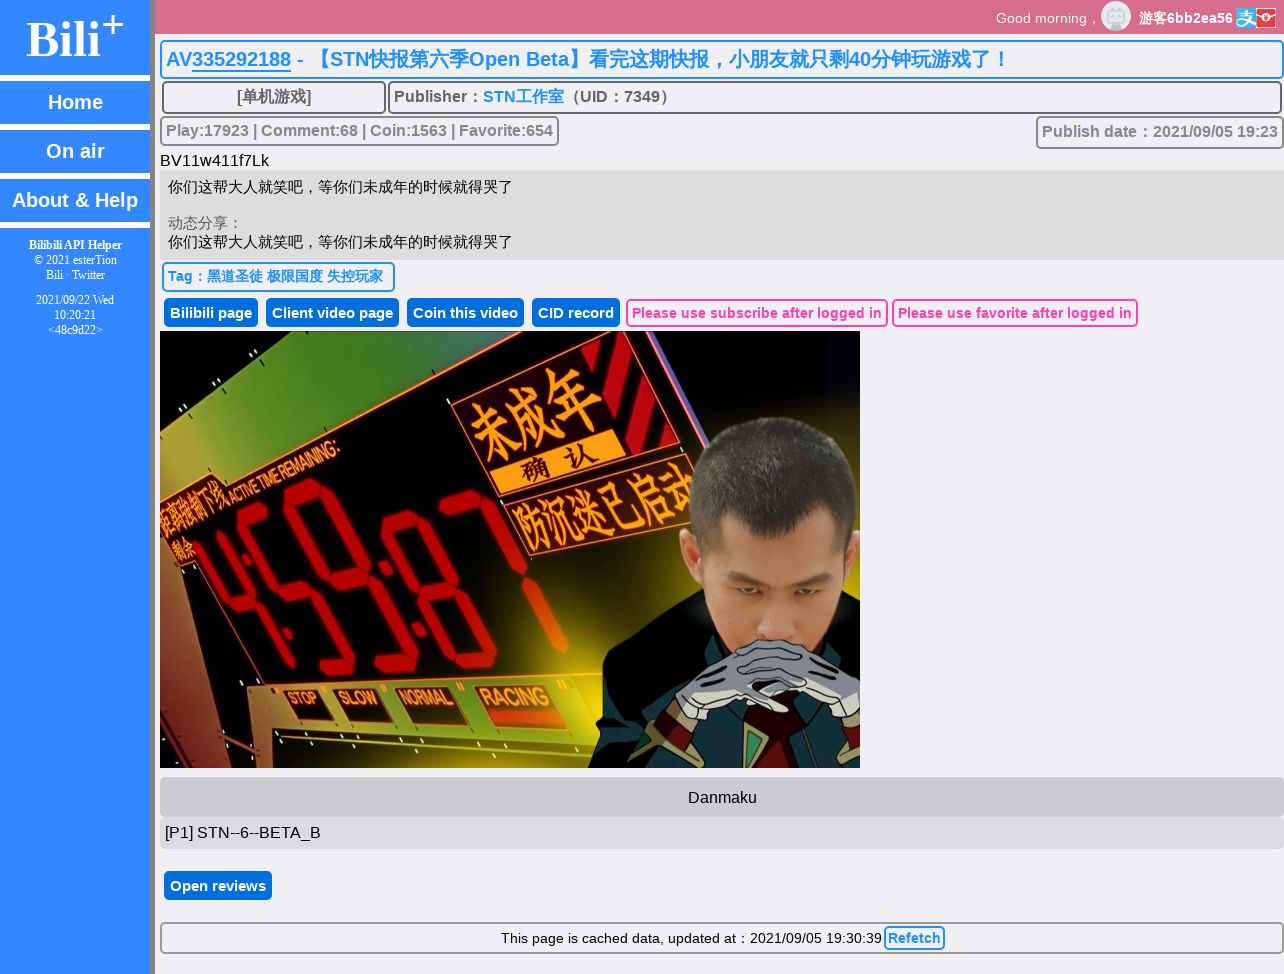Click the guest username 游客6bb2ea56
The height and width of the screenshot is (974, 1284).
[x=1185, y=18]
